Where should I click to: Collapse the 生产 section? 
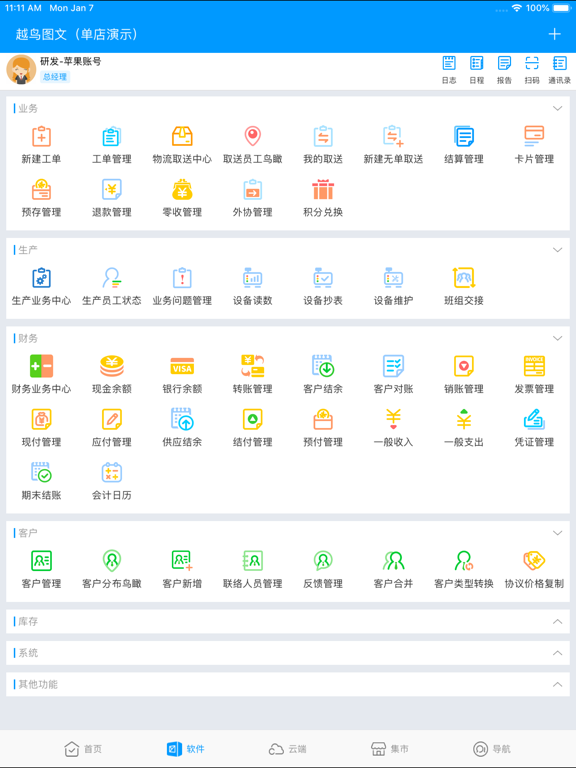557,250
